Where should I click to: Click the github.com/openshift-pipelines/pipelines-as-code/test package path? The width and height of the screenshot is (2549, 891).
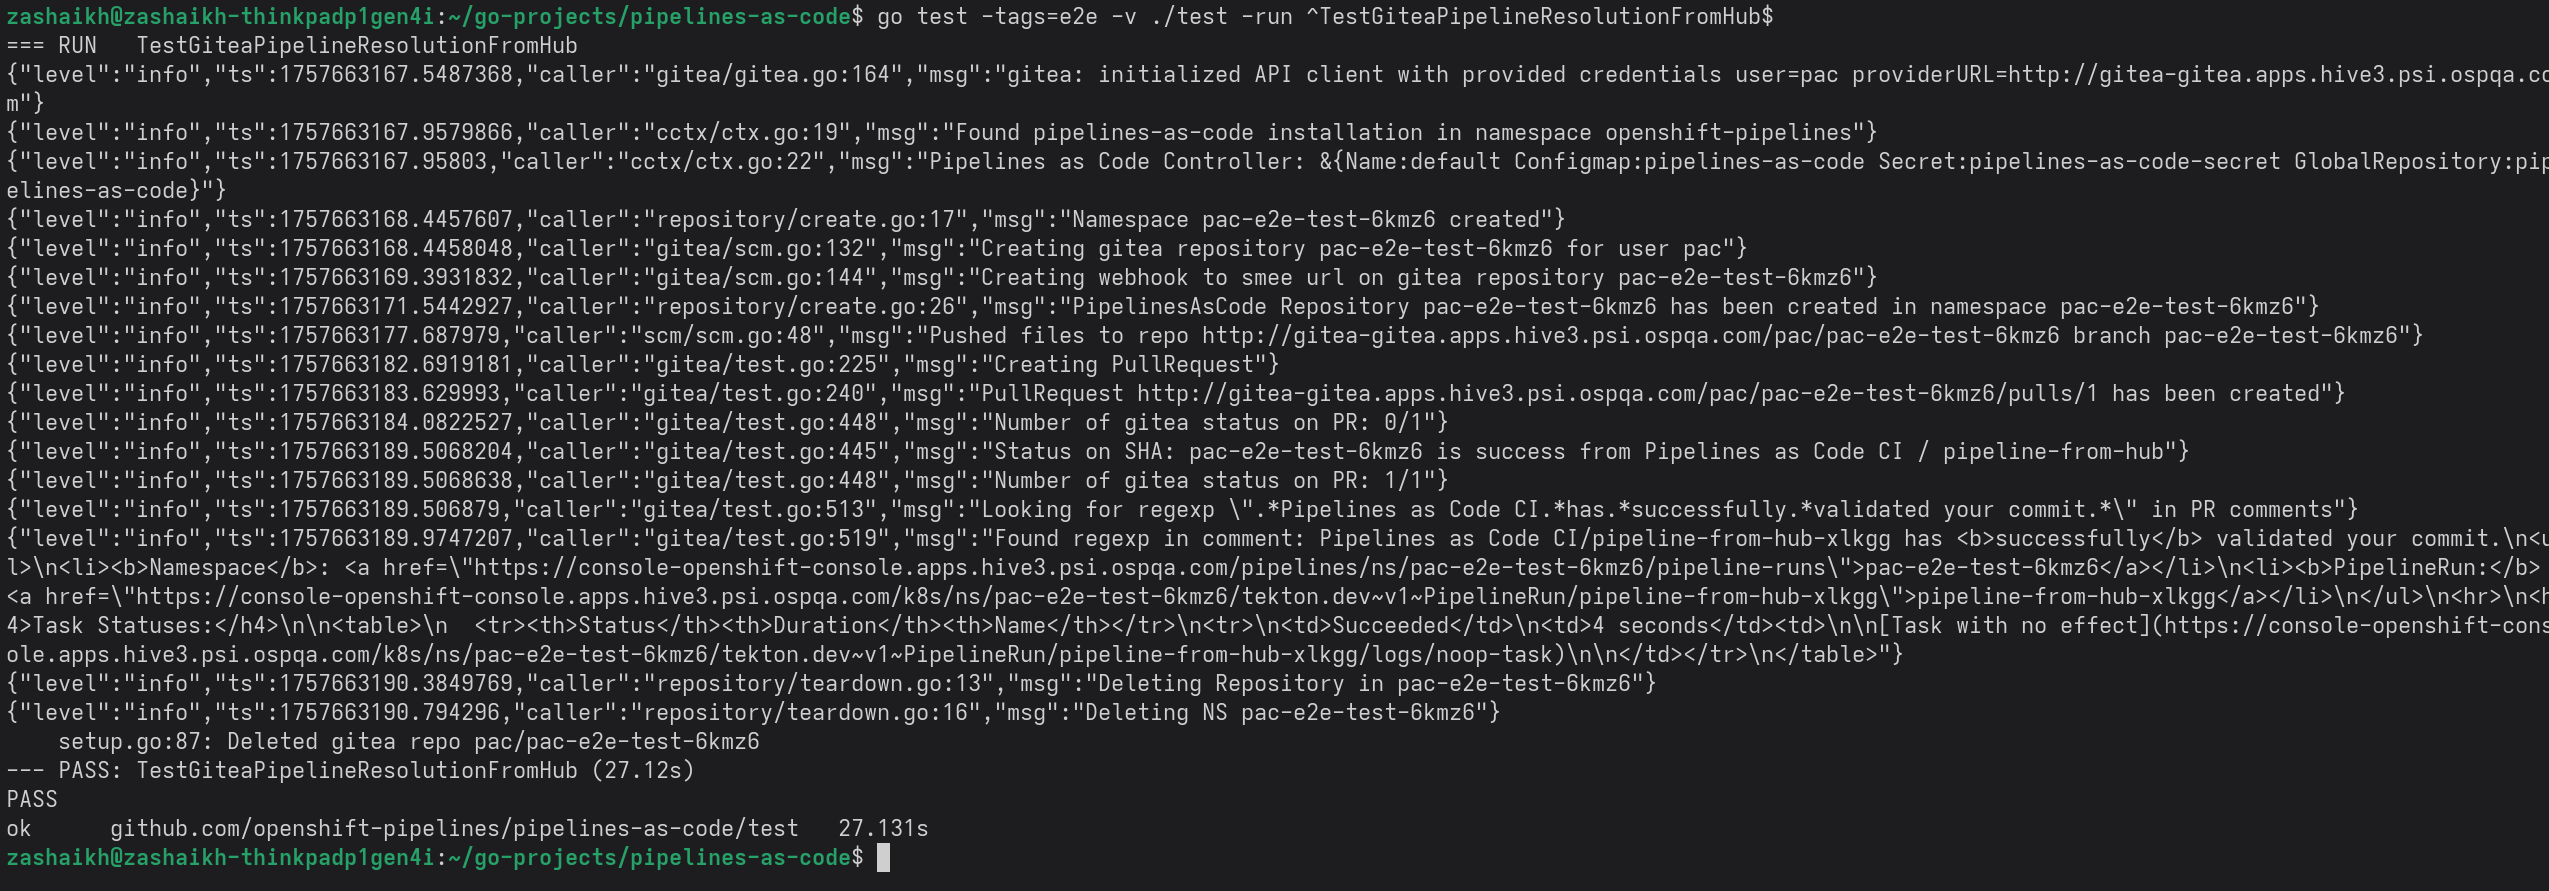coord(454,829)
